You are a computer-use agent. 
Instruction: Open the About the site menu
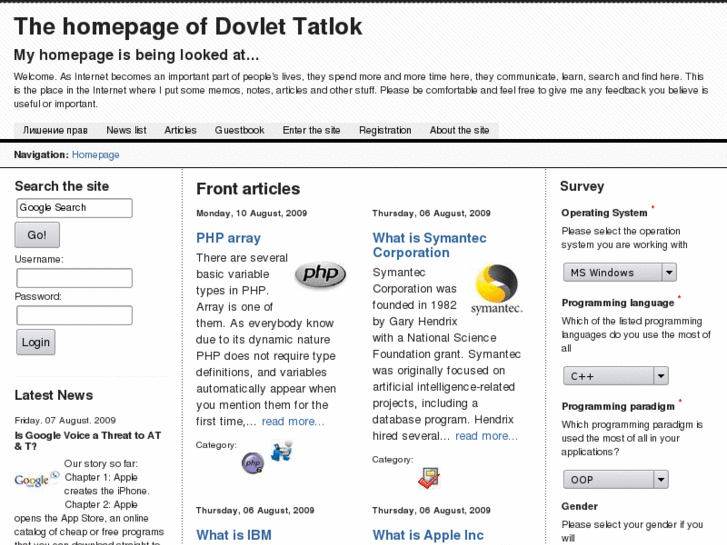click(459, 130)
